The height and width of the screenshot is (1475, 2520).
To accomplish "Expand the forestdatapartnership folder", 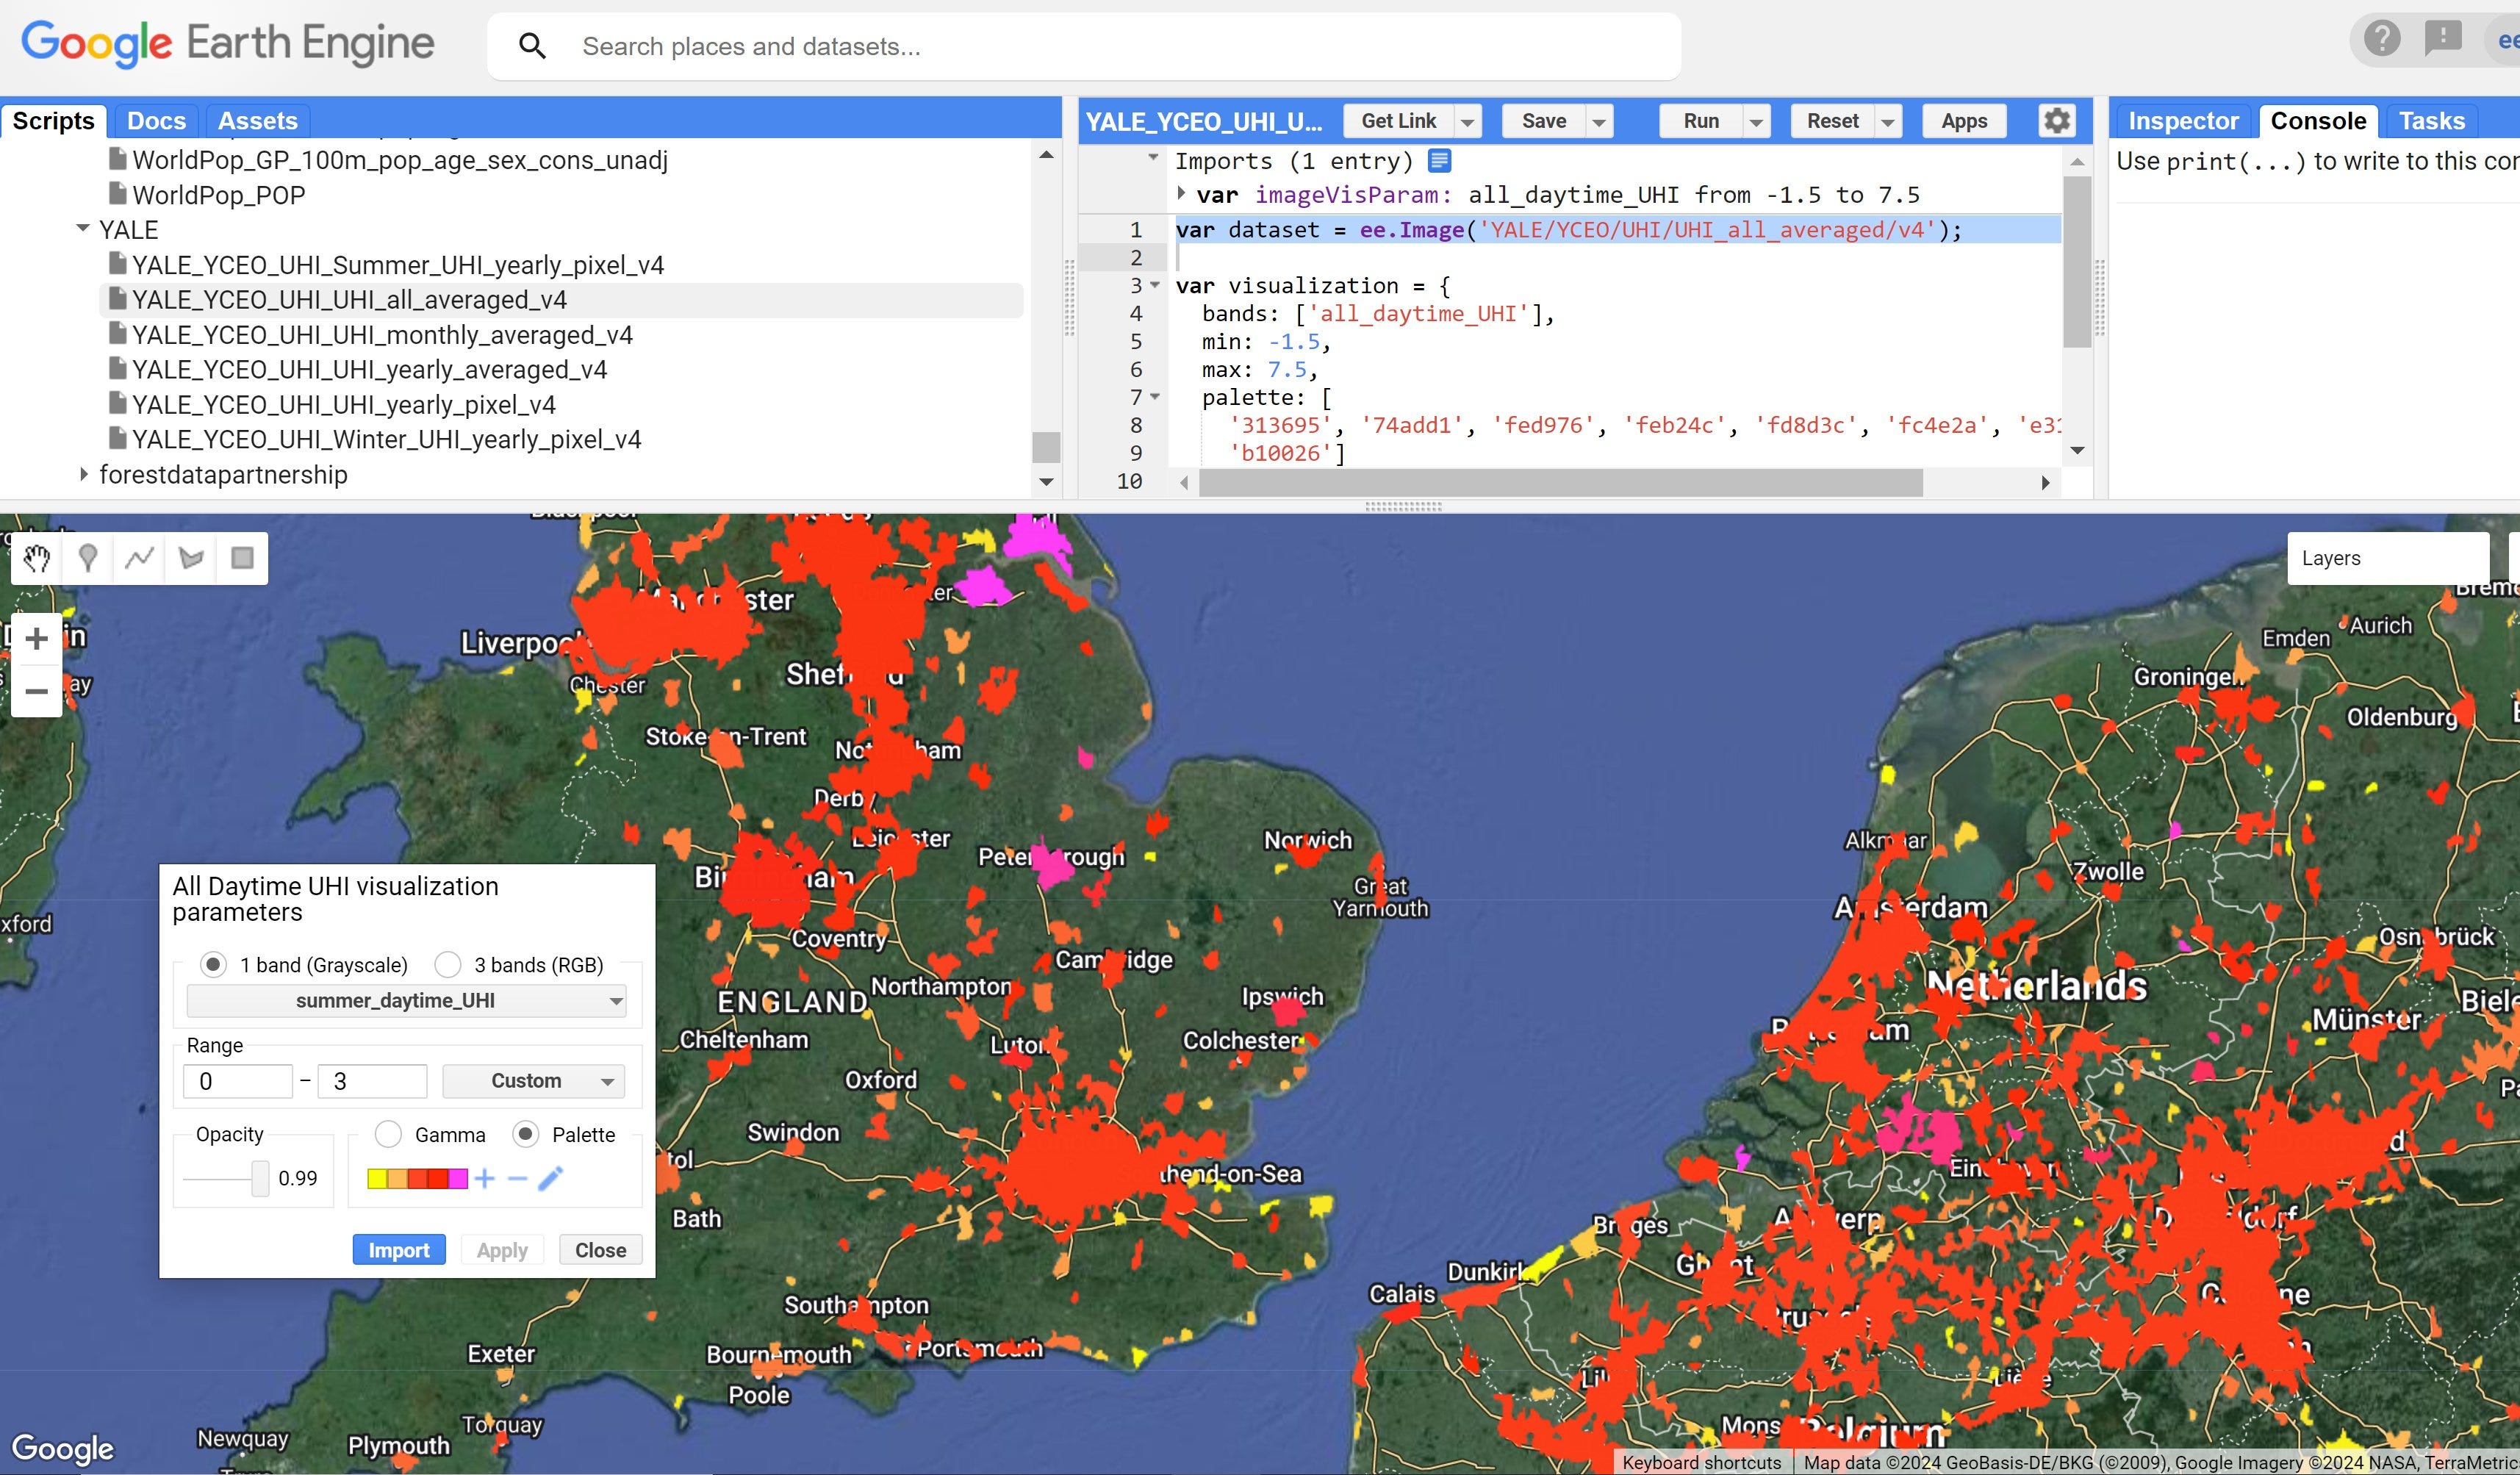I will point(84,474).
